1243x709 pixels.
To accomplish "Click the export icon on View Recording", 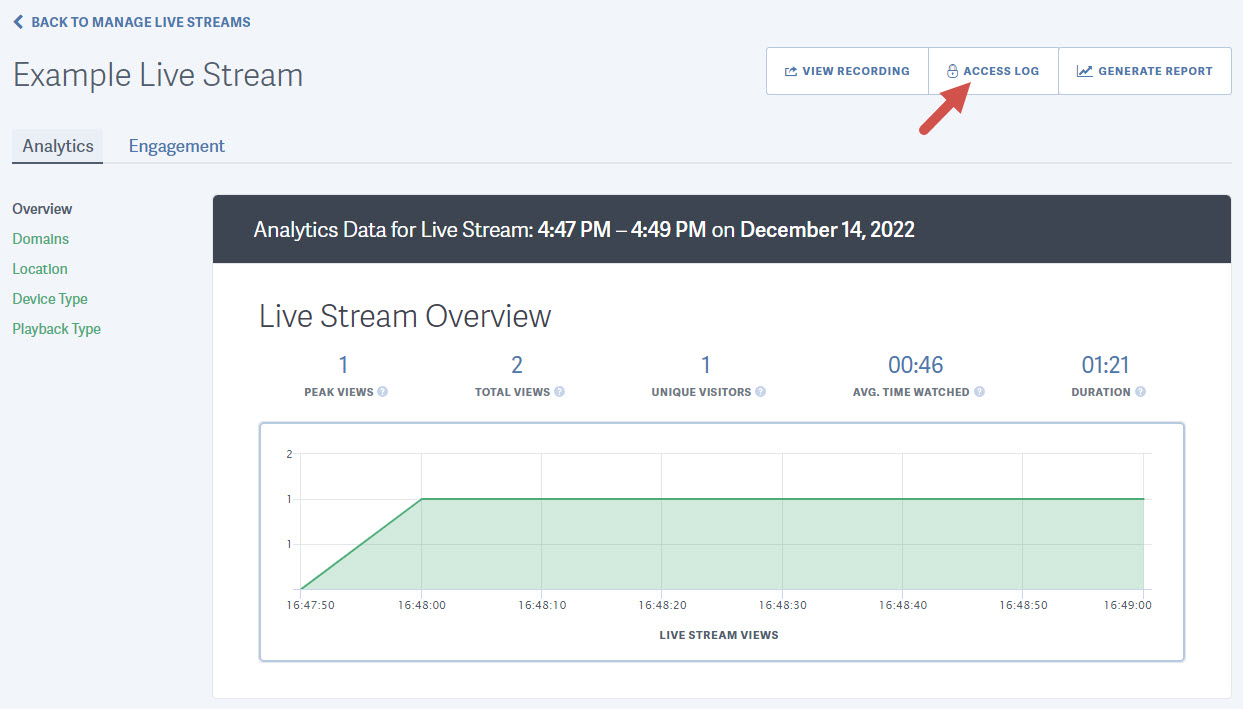I will pos(790,70).
